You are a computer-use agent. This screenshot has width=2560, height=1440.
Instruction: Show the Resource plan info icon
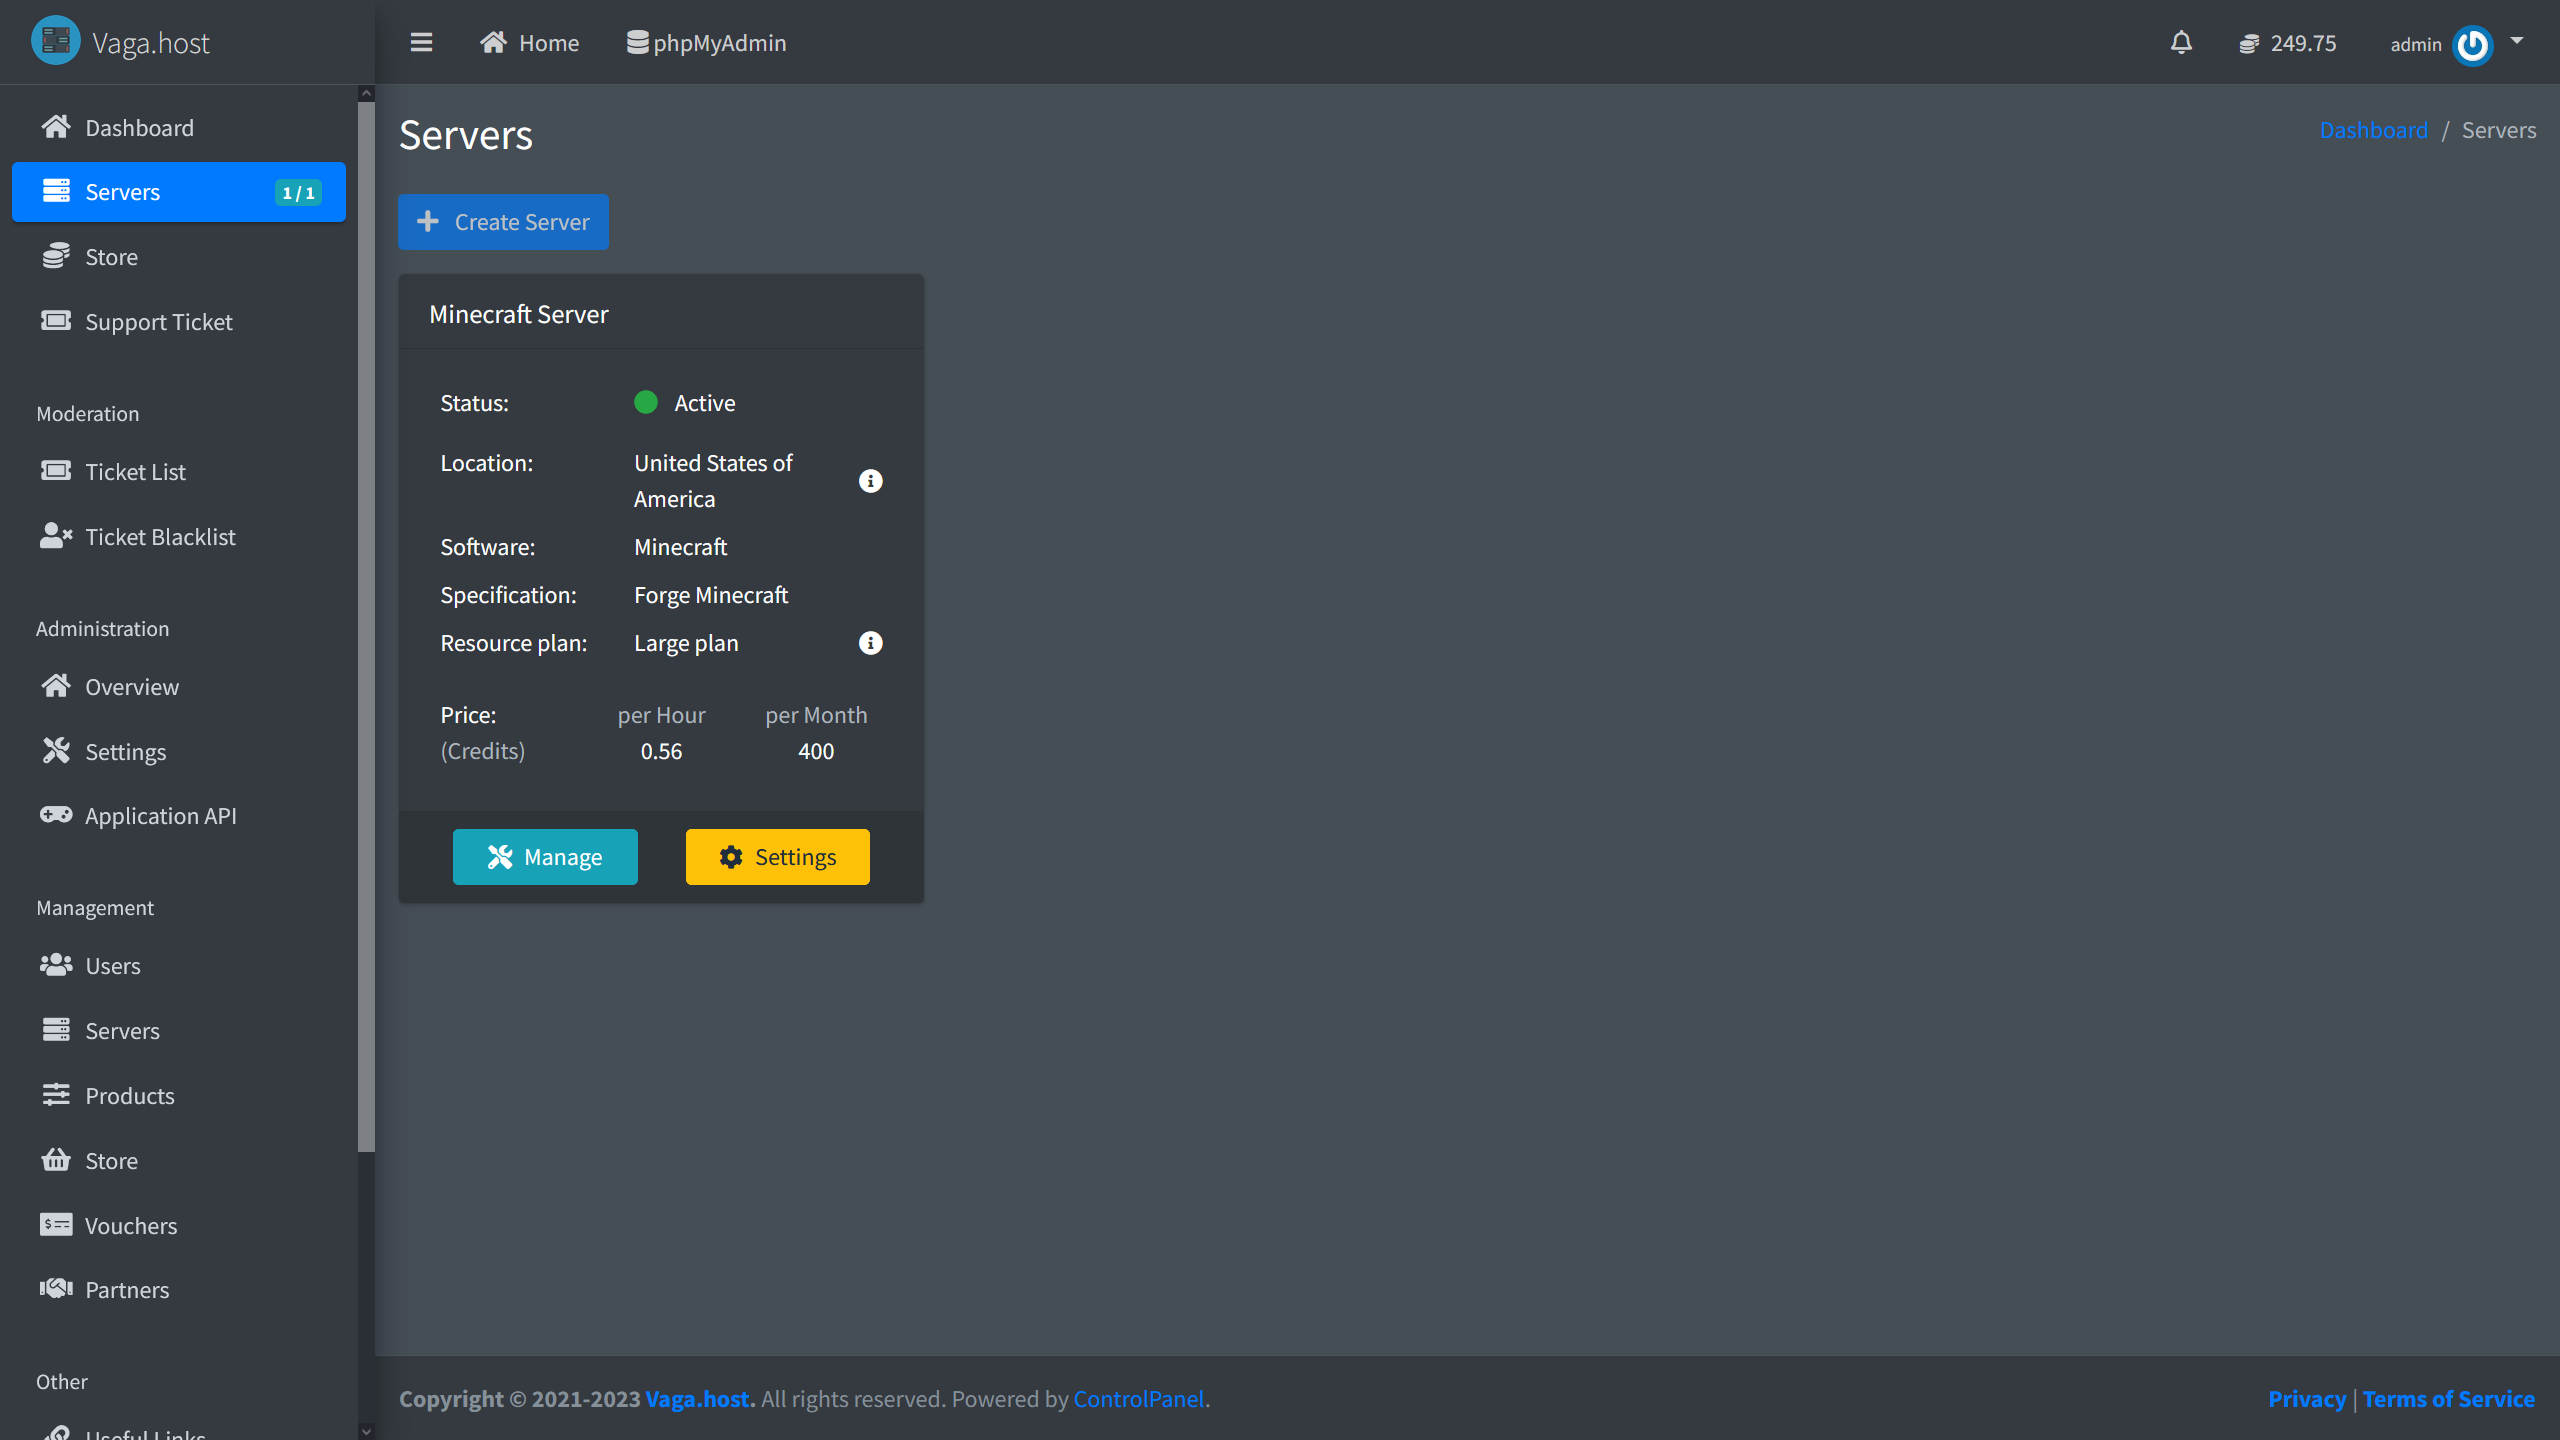tap(870, 643)
